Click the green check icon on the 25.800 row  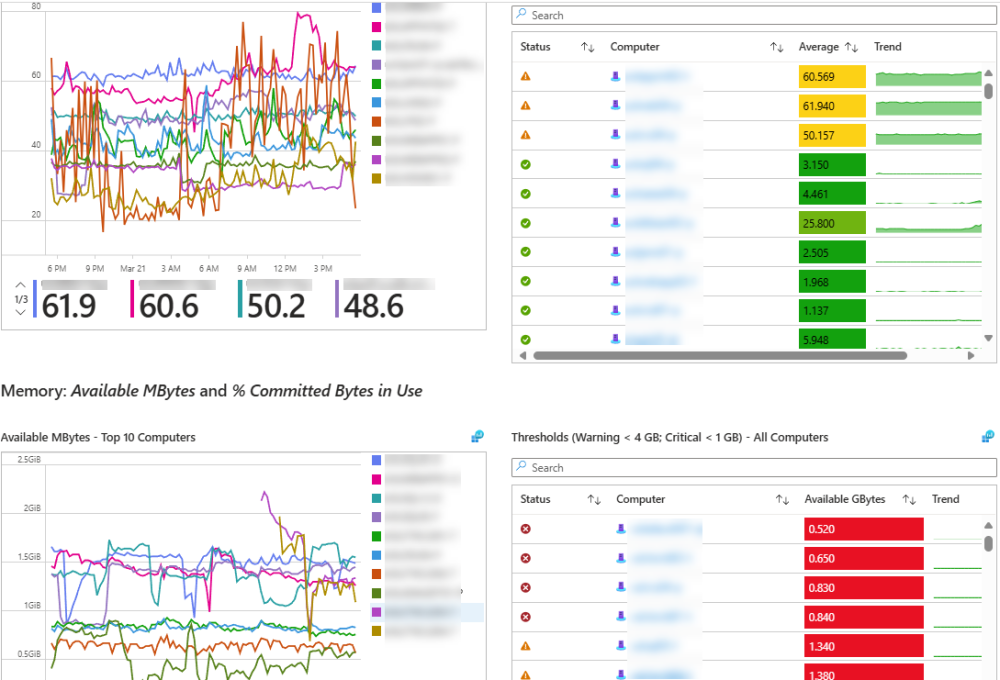pyautogui.click(x=525, y=222)
